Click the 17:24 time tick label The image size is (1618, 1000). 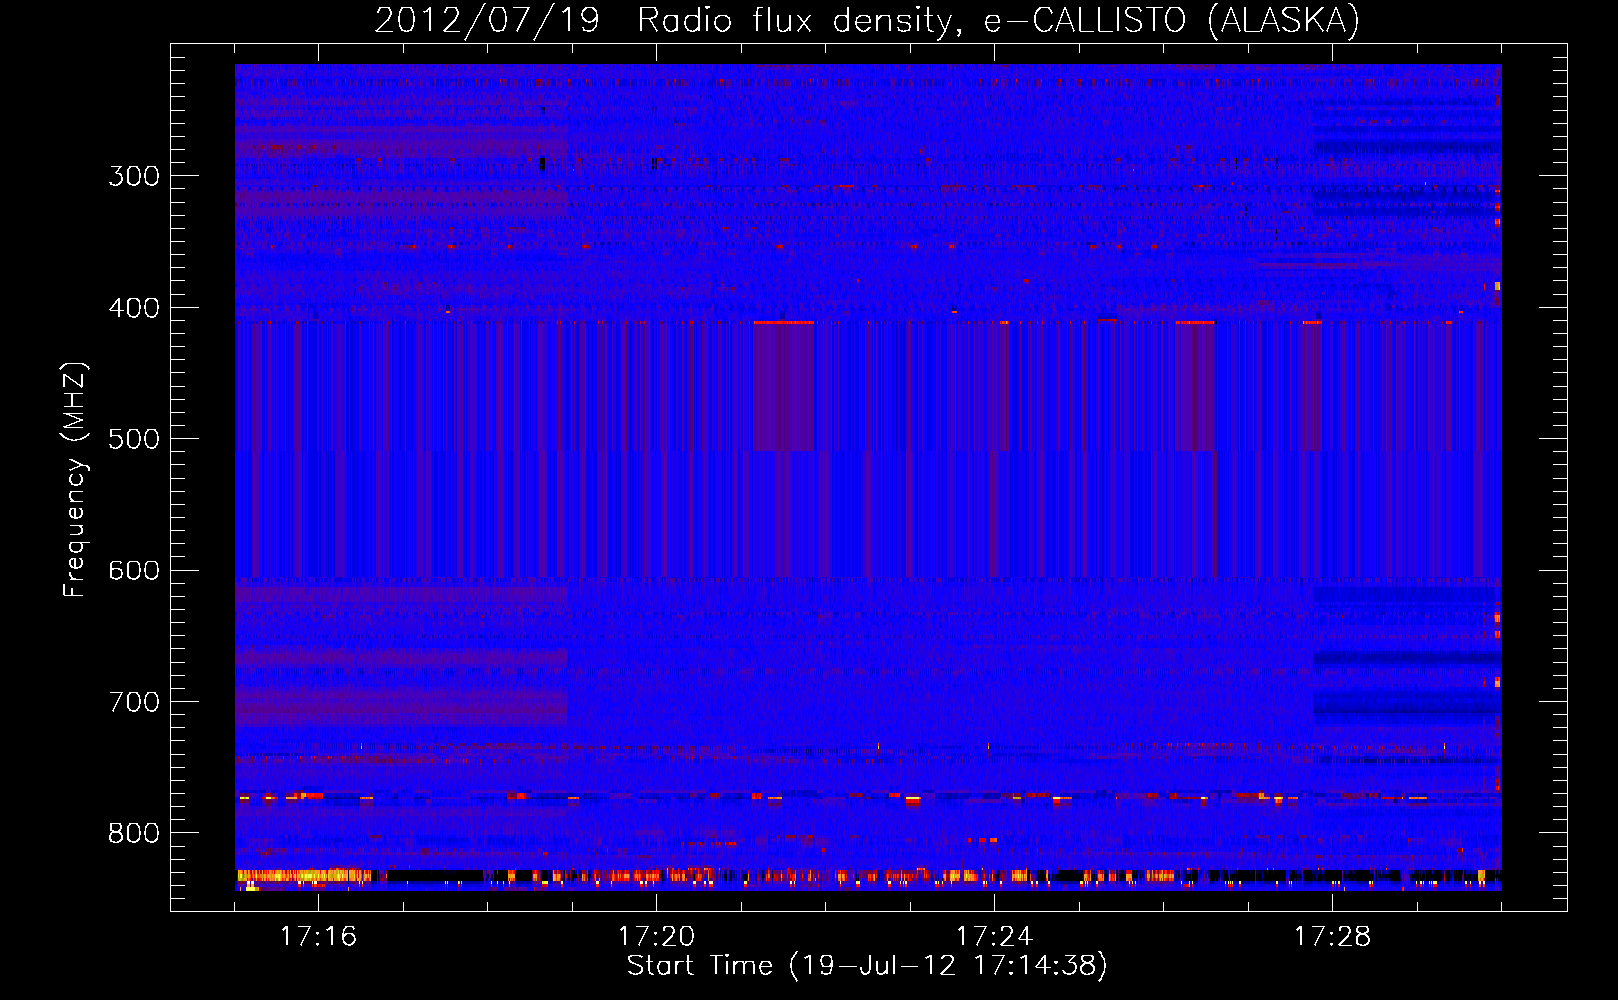click(x=994, y=937)
